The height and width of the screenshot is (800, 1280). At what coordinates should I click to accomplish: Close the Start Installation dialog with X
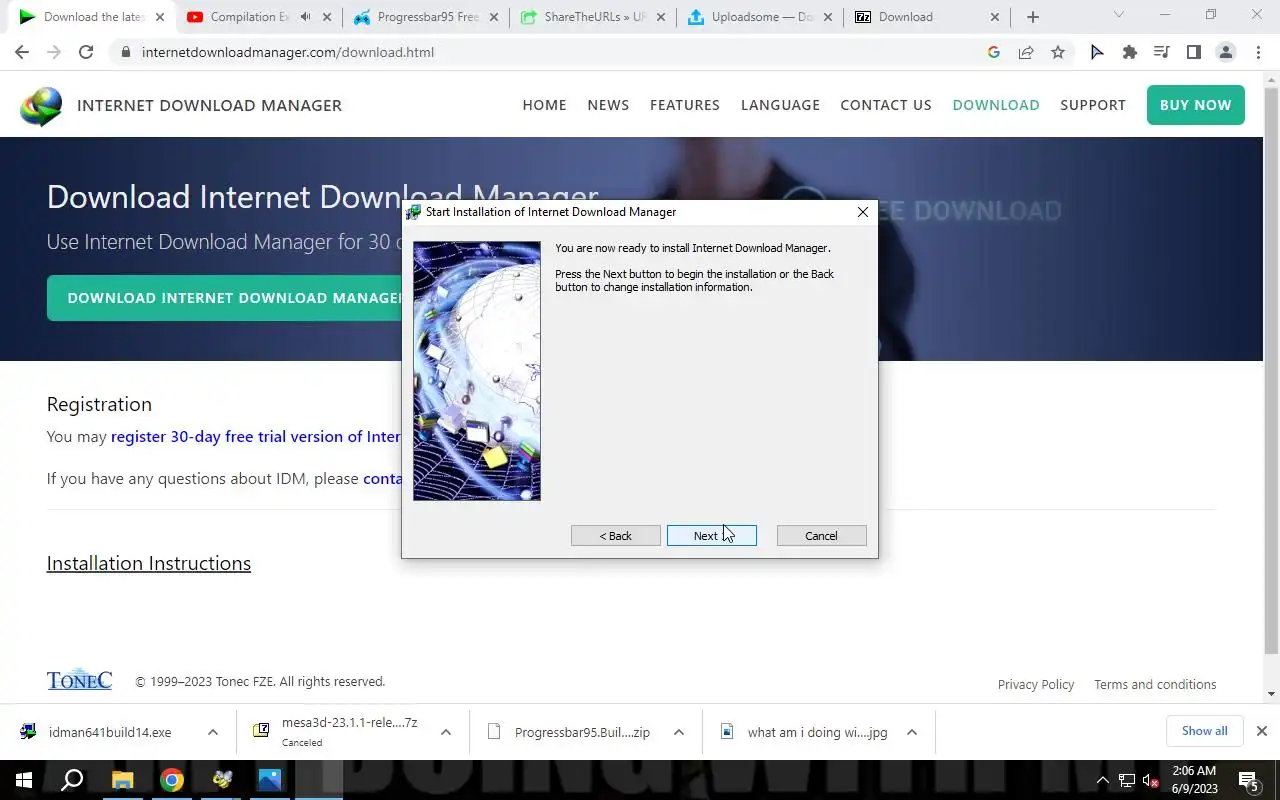tap(862, 212)
